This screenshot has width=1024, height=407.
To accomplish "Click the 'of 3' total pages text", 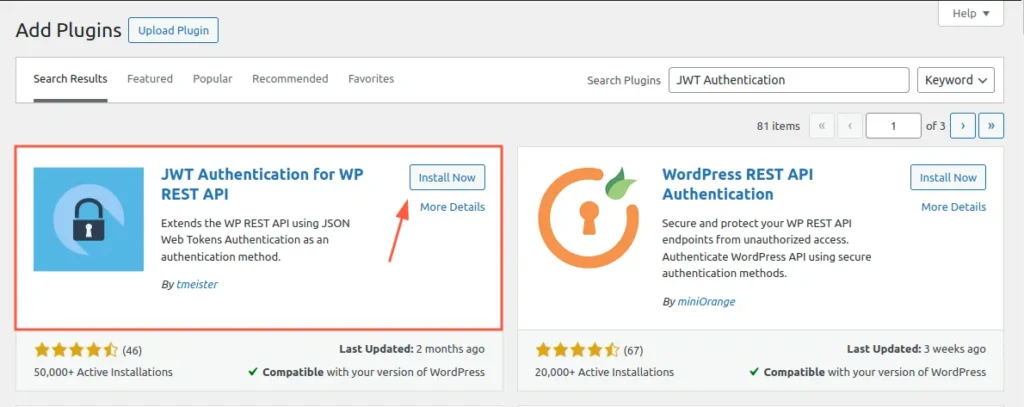I will click(936, 126).
